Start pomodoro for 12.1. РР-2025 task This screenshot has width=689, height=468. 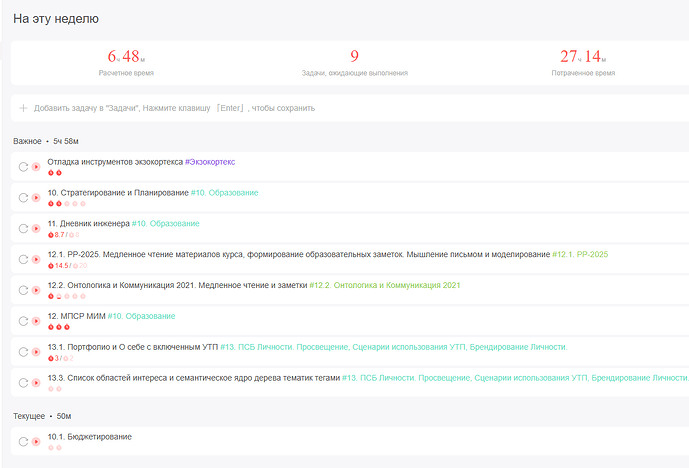(37, 260)
